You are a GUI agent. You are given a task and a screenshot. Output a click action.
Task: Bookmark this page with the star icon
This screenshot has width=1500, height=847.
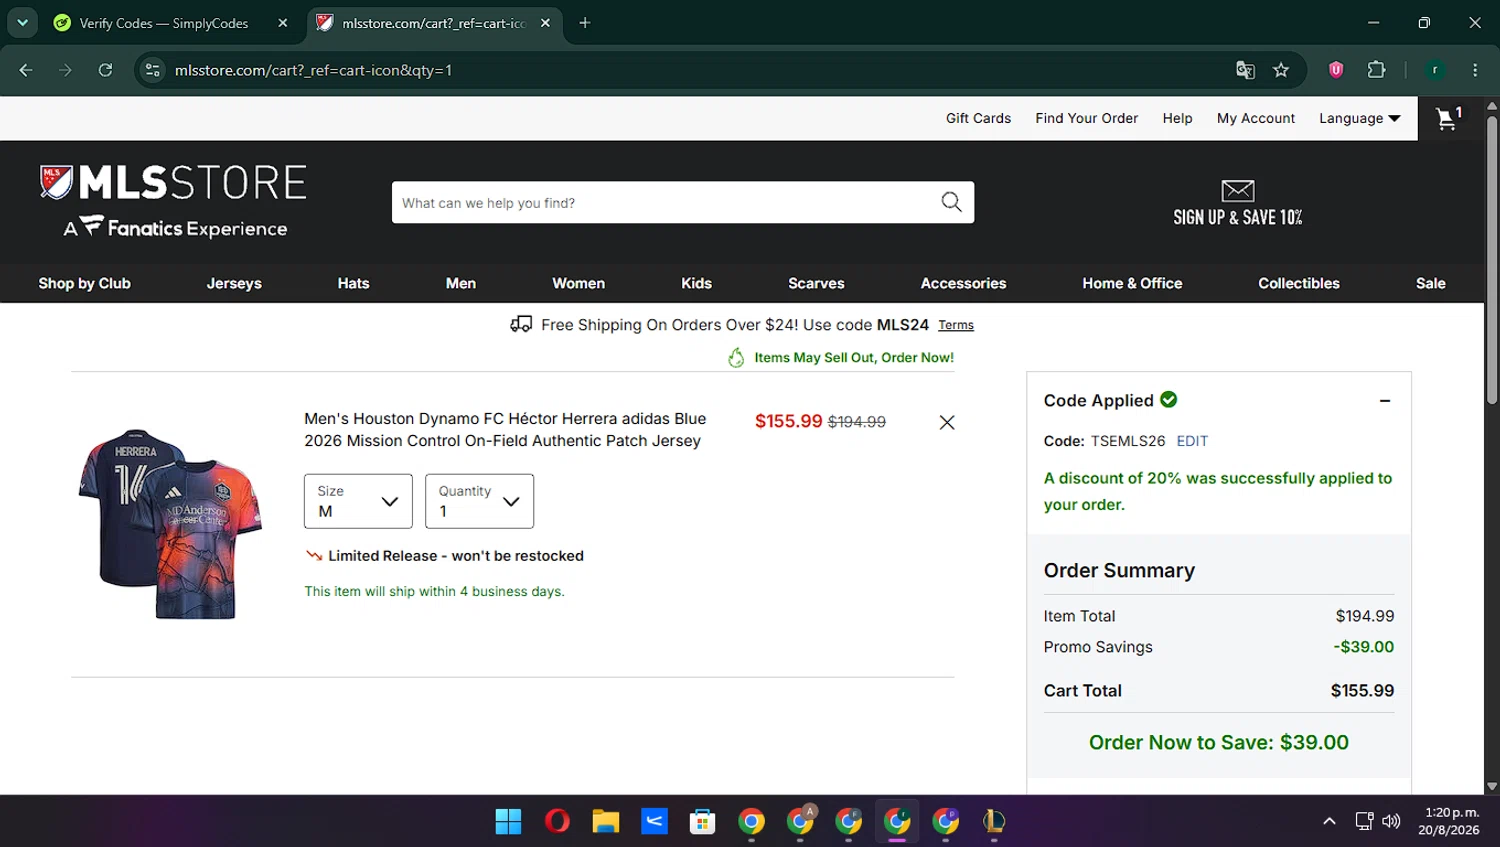(1281, 70)
